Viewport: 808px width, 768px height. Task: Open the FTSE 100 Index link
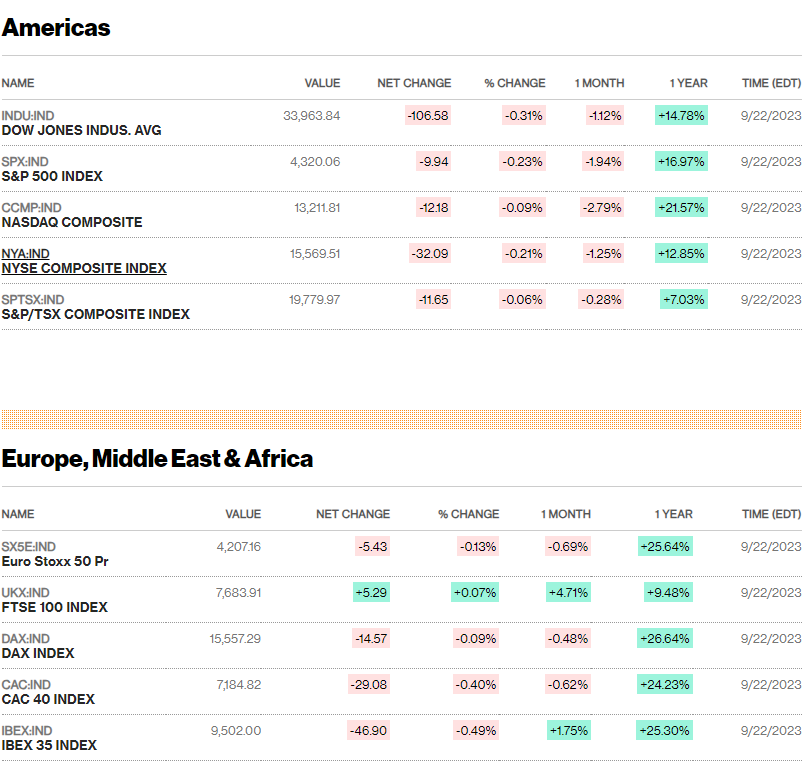click(55, 607)
